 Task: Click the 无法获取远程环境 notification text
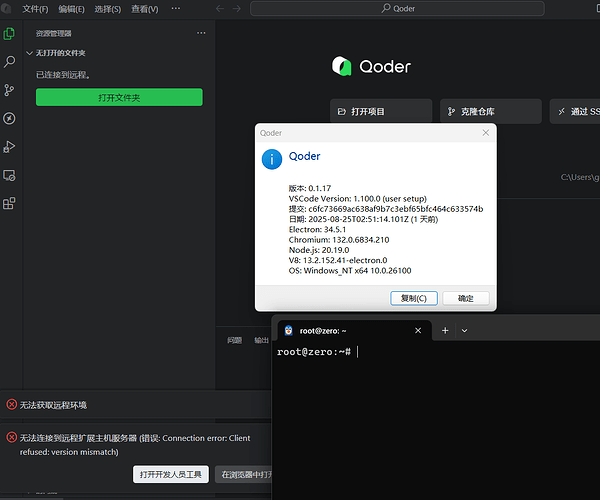coord(53,405)
